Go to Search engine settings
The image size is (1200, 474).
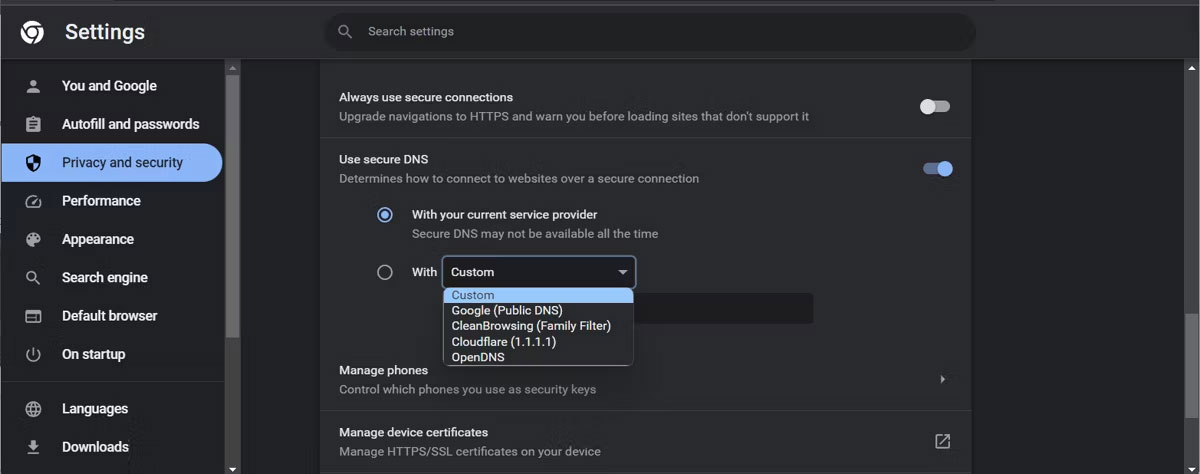point(112,277)
